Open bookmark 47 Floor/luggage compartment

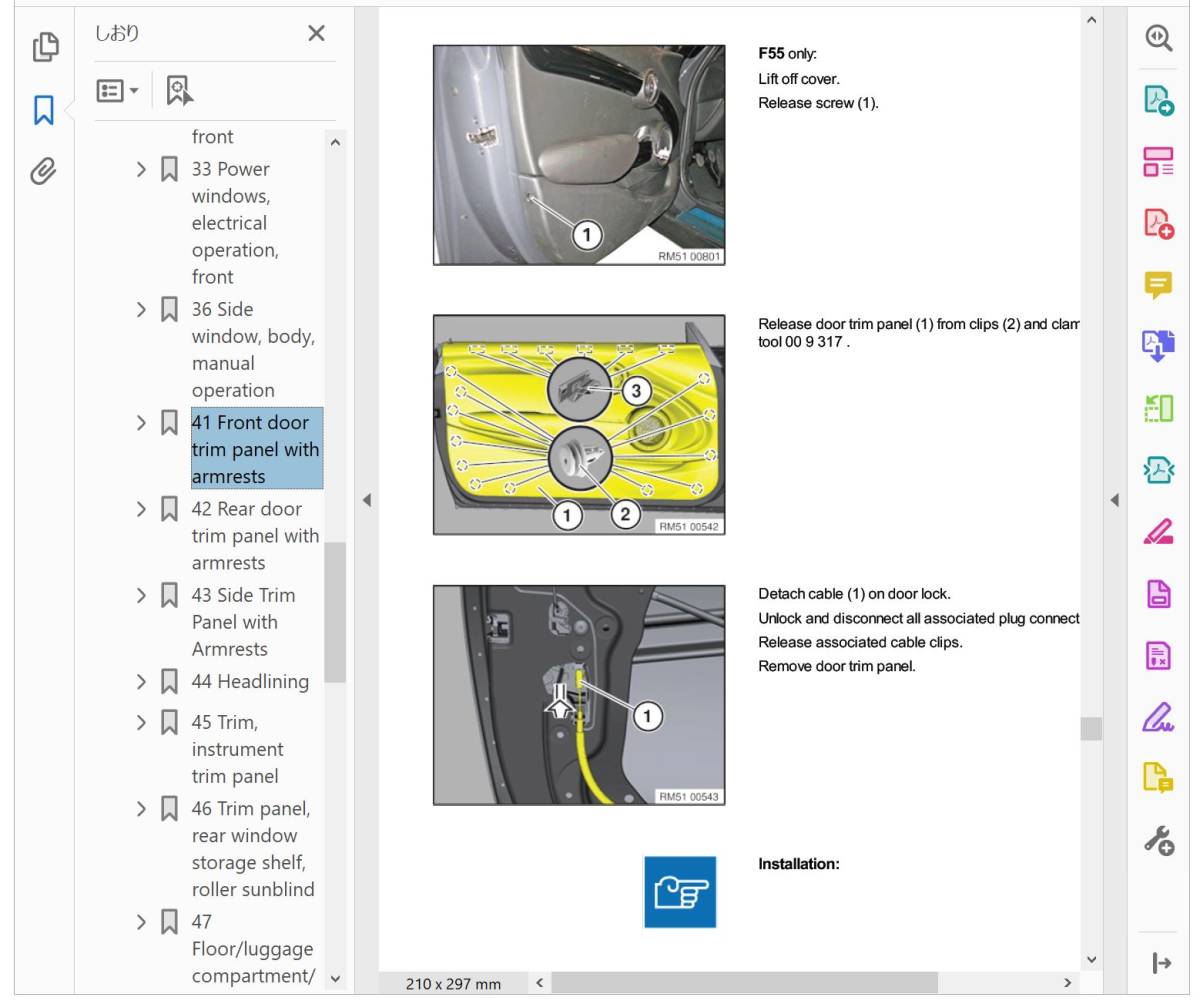252,948
